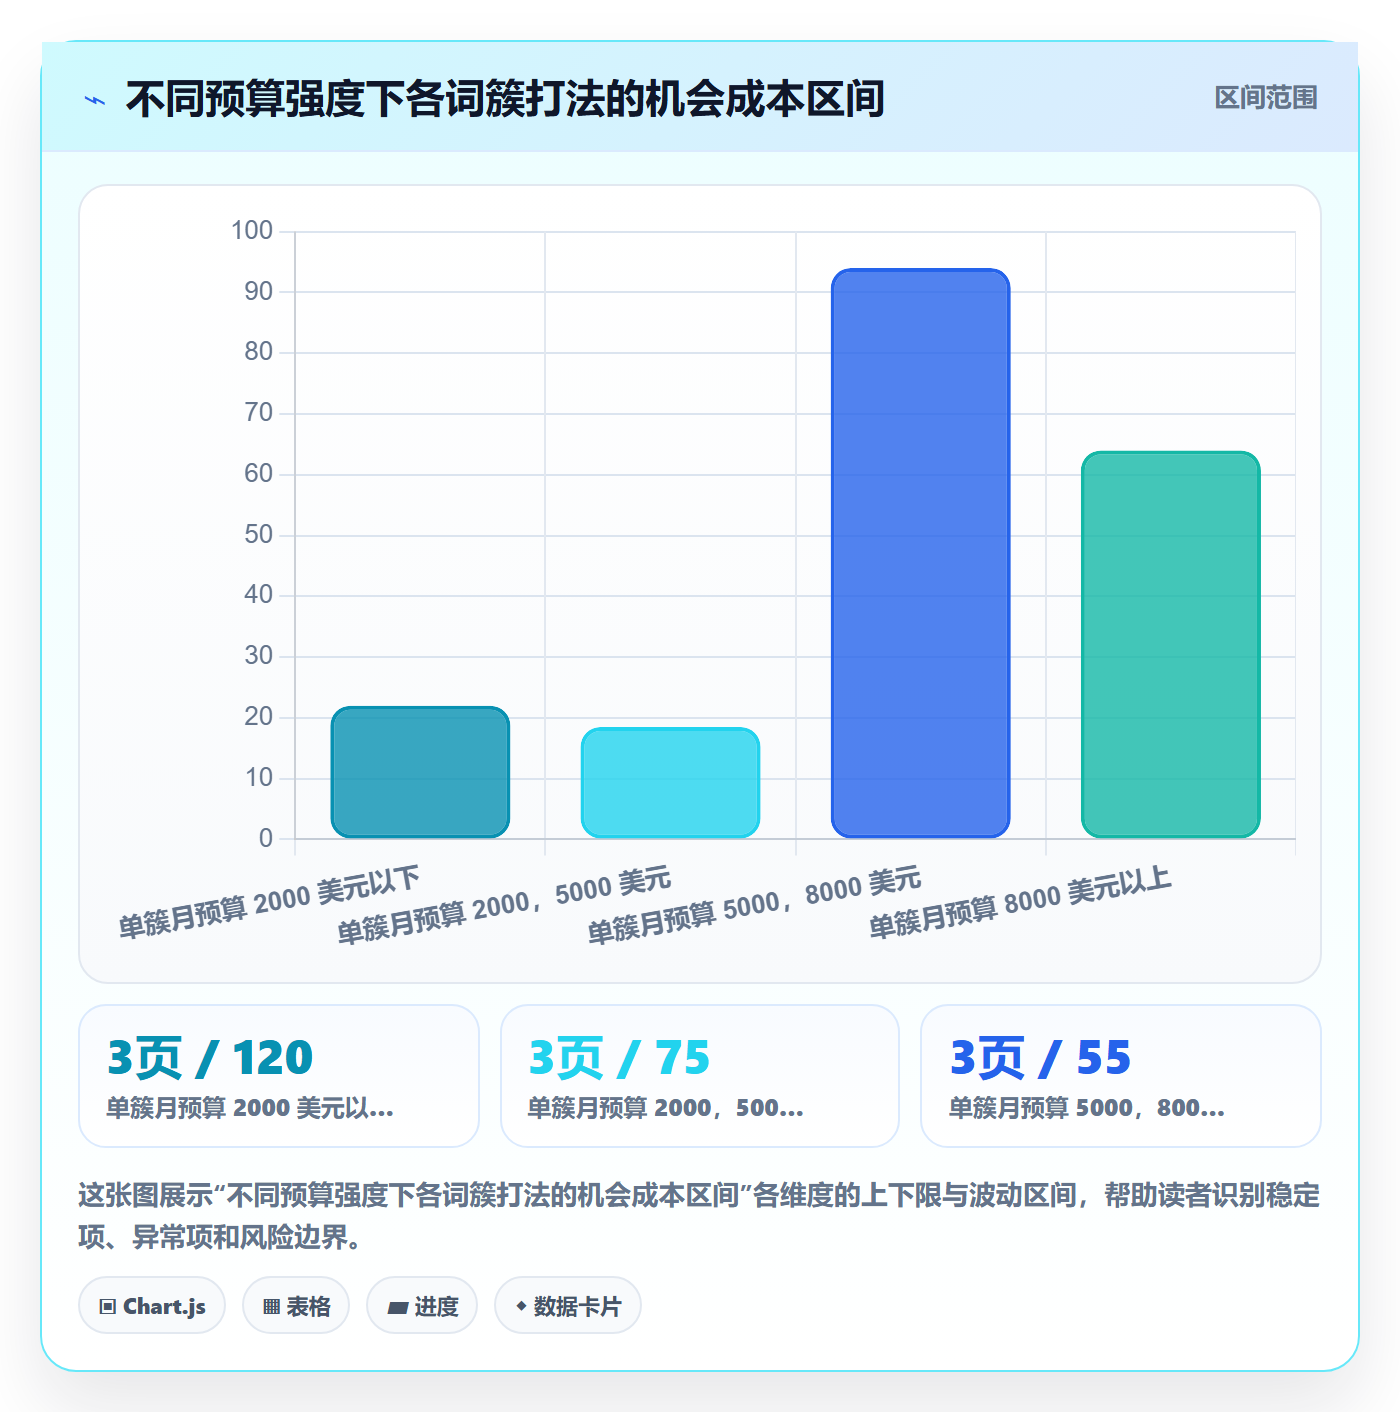Click the blue bar for 5000，8000 美元
Image resolution: width=1400 pixels, height=1412 pixels.
point(921,553)
